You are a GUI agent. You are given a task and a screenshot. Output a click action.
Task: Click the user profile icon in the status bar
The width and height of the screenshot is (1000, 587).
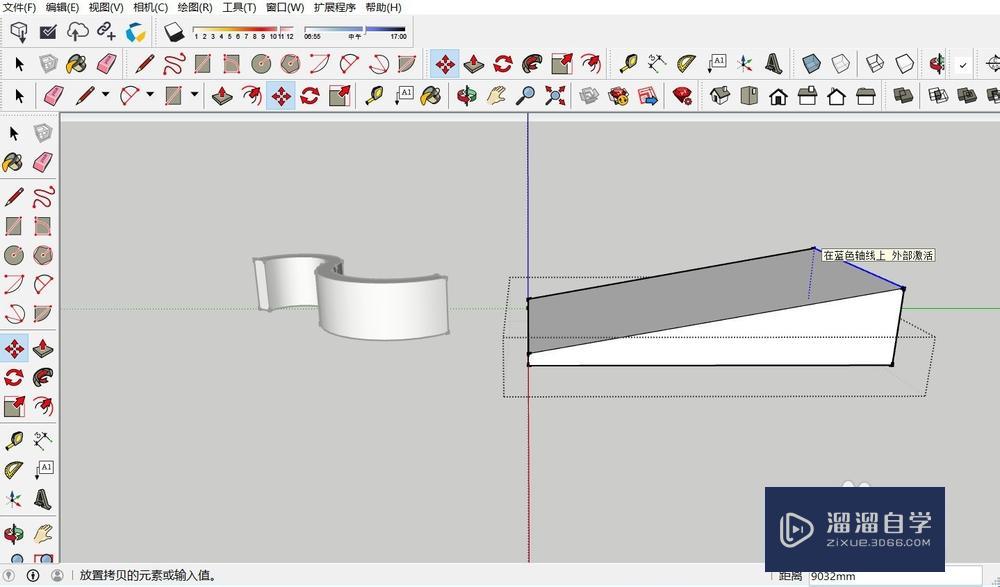click(57, 576)
